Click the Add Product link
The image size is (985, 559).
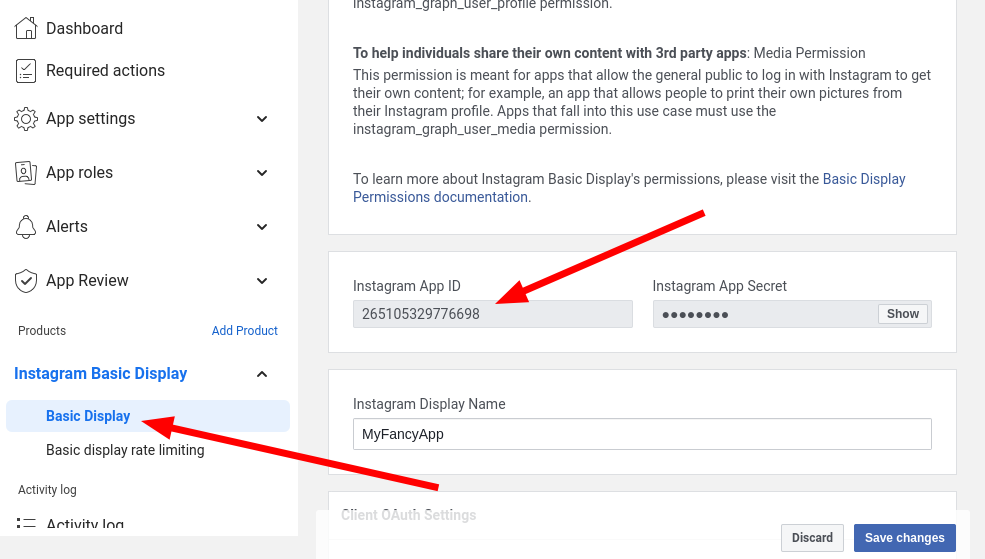(244, 331)
